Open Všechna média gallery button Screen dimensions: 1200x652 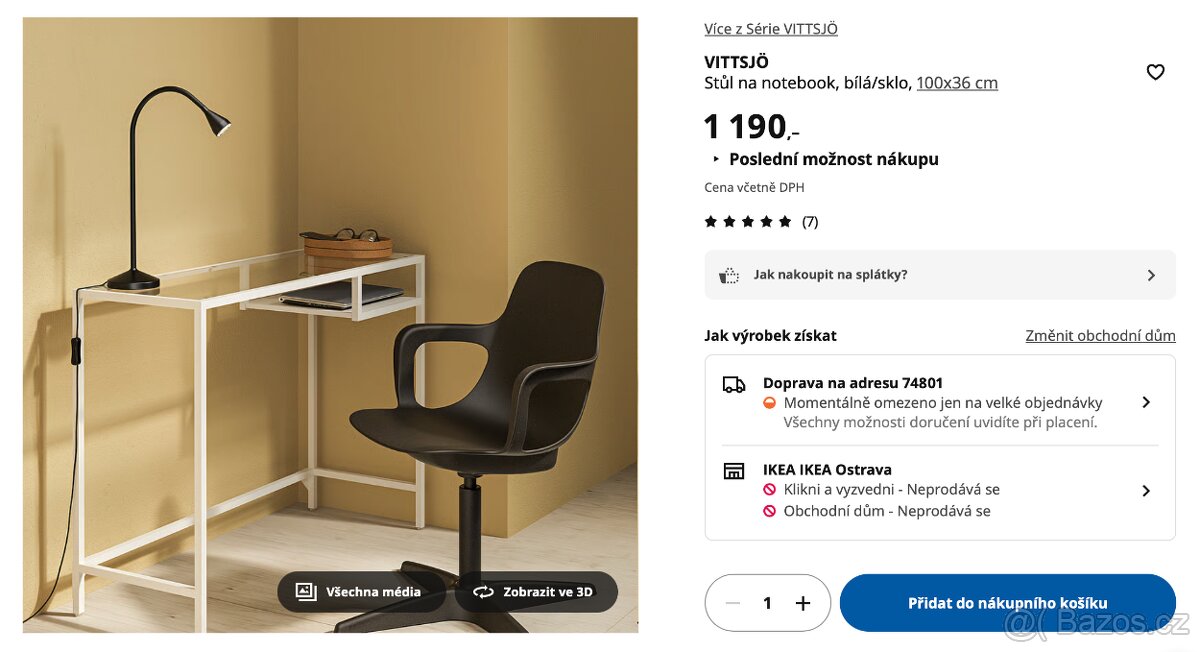pyautogui.click(x=362, y=592)
